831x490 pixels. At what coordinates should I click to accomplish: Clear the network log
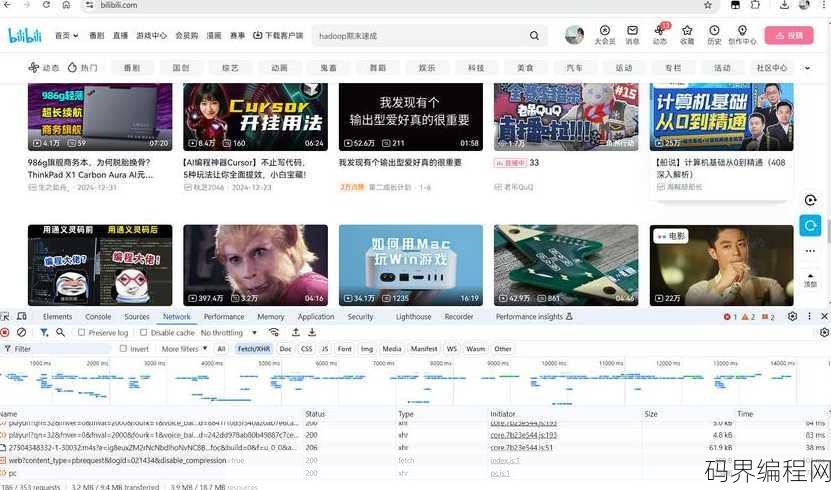click(21, 332)
